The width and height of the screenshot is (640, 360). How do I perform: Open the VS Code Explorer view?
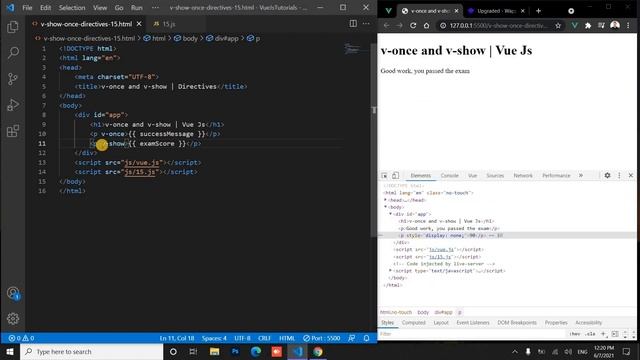click(13, 27)
